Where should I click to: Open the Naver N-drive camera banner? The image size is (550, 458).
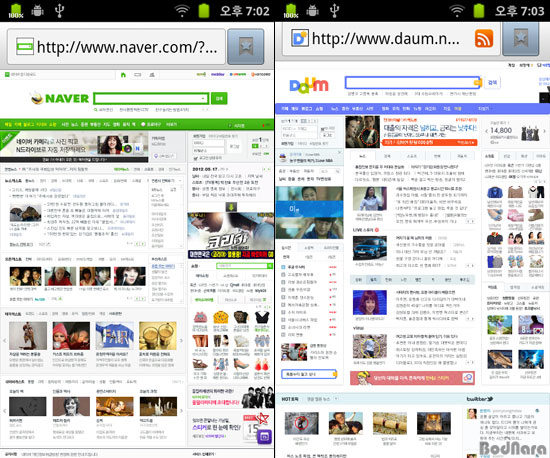74,146
